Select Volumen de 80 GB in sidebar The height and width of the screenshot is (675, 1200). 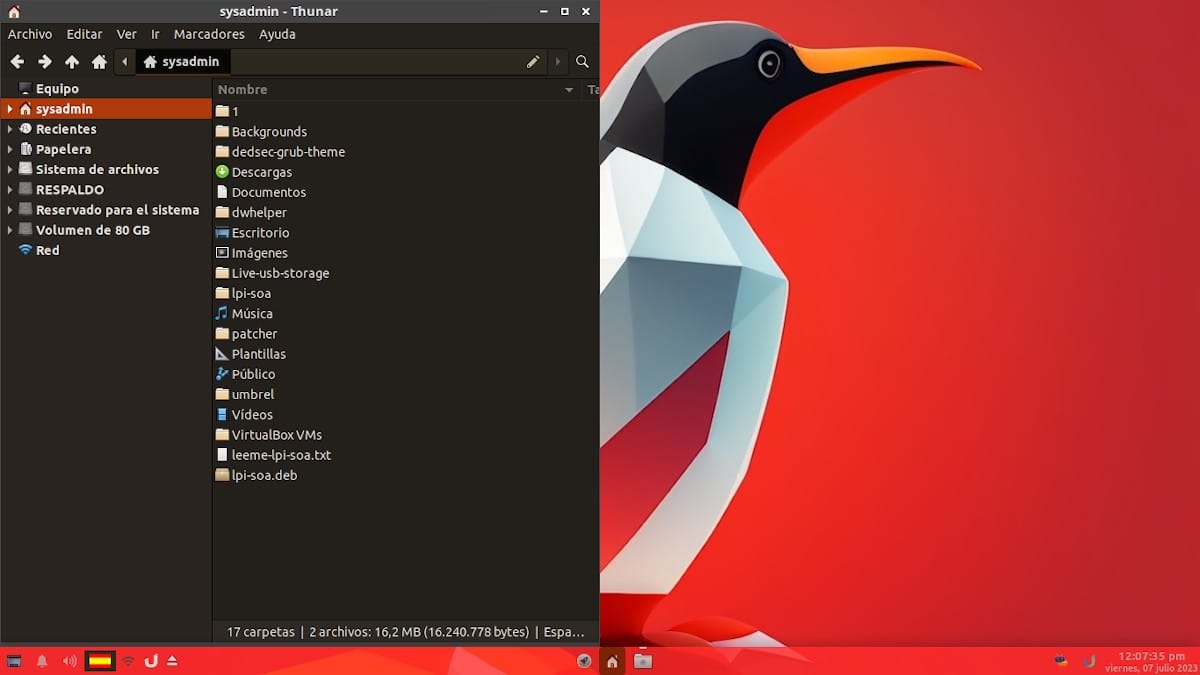(93, 230)
